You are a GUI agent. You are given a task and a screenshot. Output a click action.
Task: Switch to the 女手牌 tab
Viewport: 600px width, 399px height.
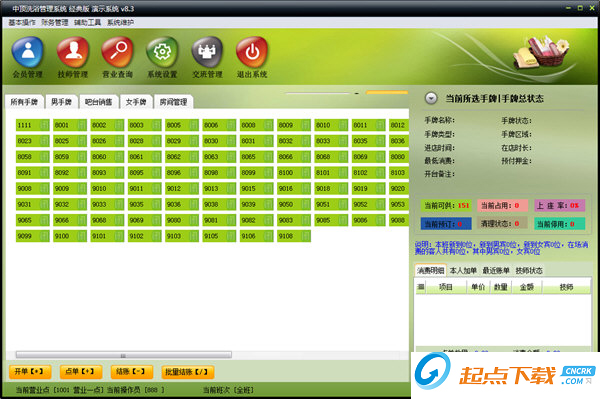click(136, 102)
